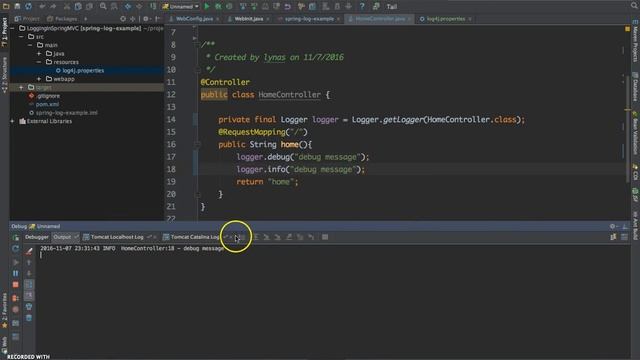Click the Clear All eraser icon in console

pos(29,251)
